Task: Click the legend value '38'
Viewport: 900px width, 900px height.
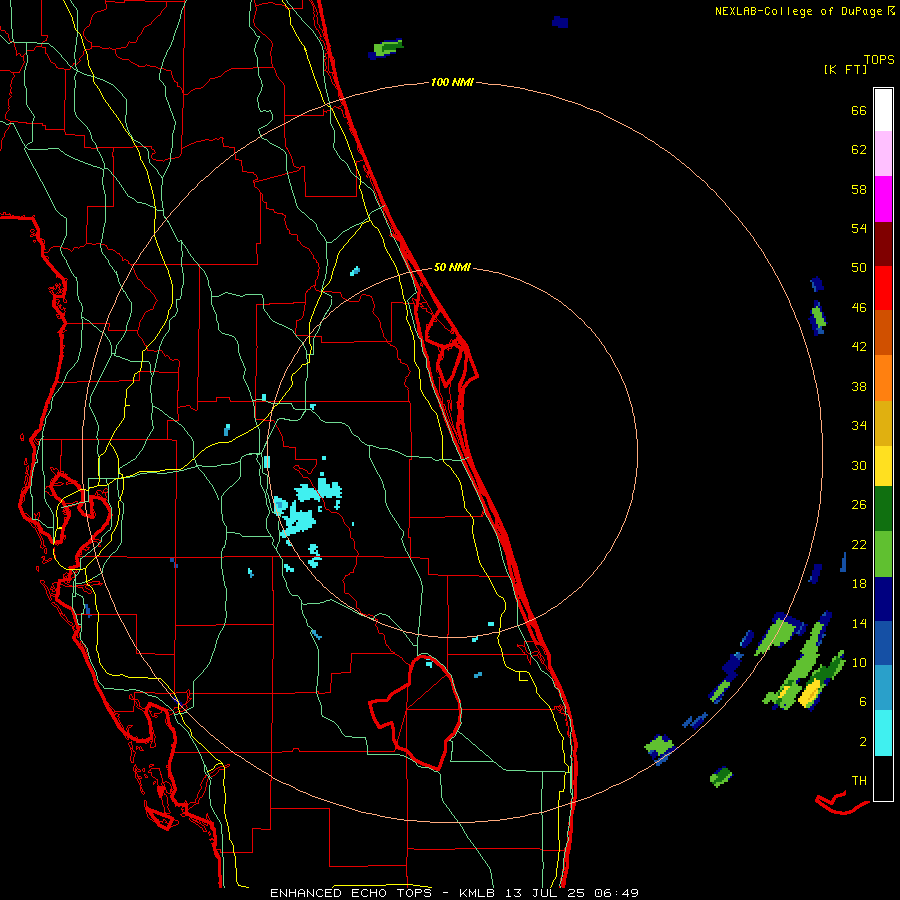Action: point(859,386)
